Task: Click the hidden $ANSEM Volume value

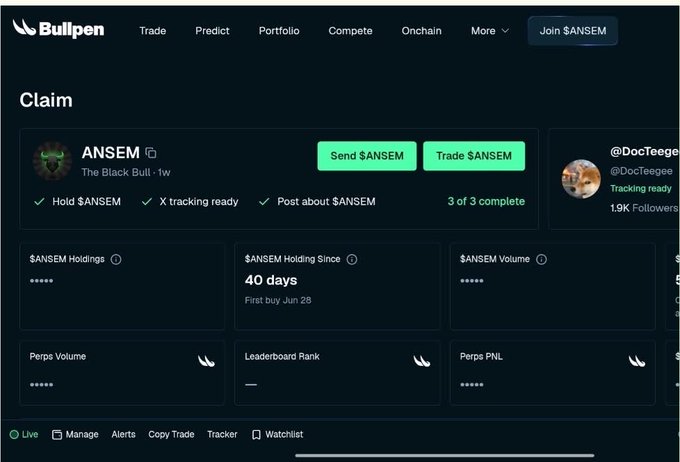Action: (x=471, y=281)
